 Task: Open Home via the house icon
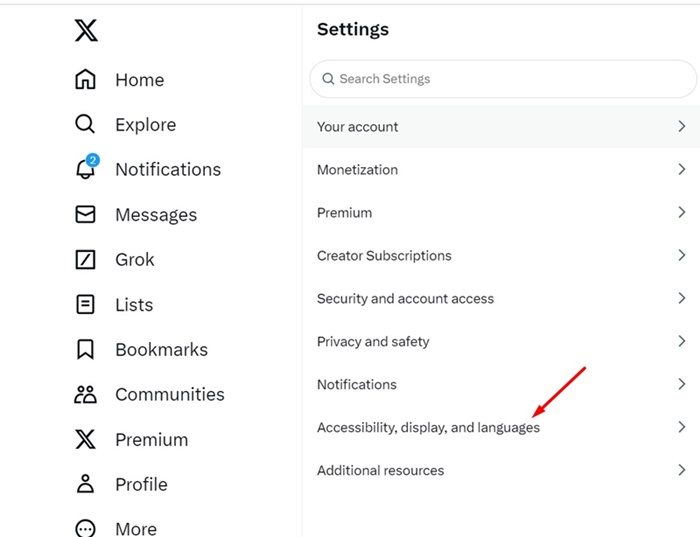[x=85, y=79]
